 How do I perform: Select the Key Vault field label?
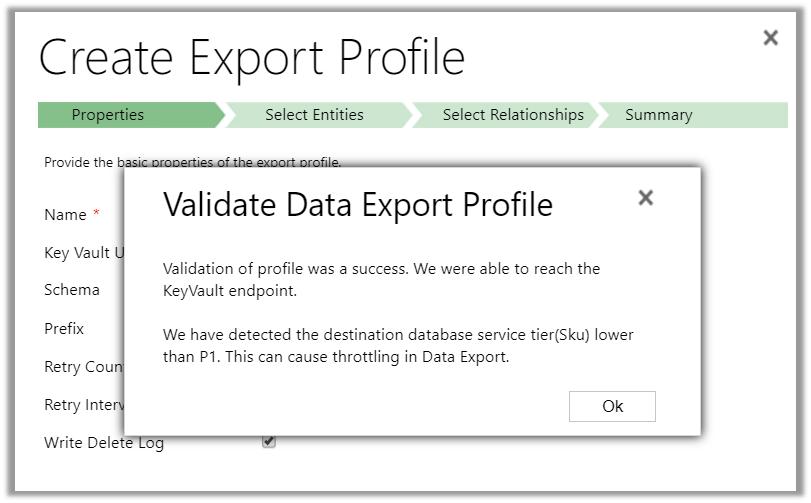click(x=84, y=253)
